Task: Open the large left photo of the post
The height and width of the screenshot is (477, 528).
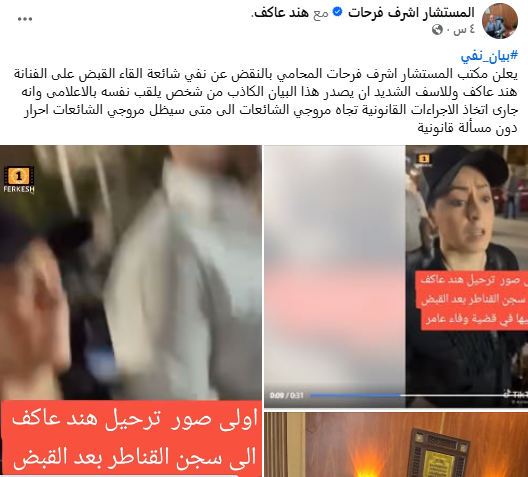Action: pyautogui.click(x=131, y=311)
